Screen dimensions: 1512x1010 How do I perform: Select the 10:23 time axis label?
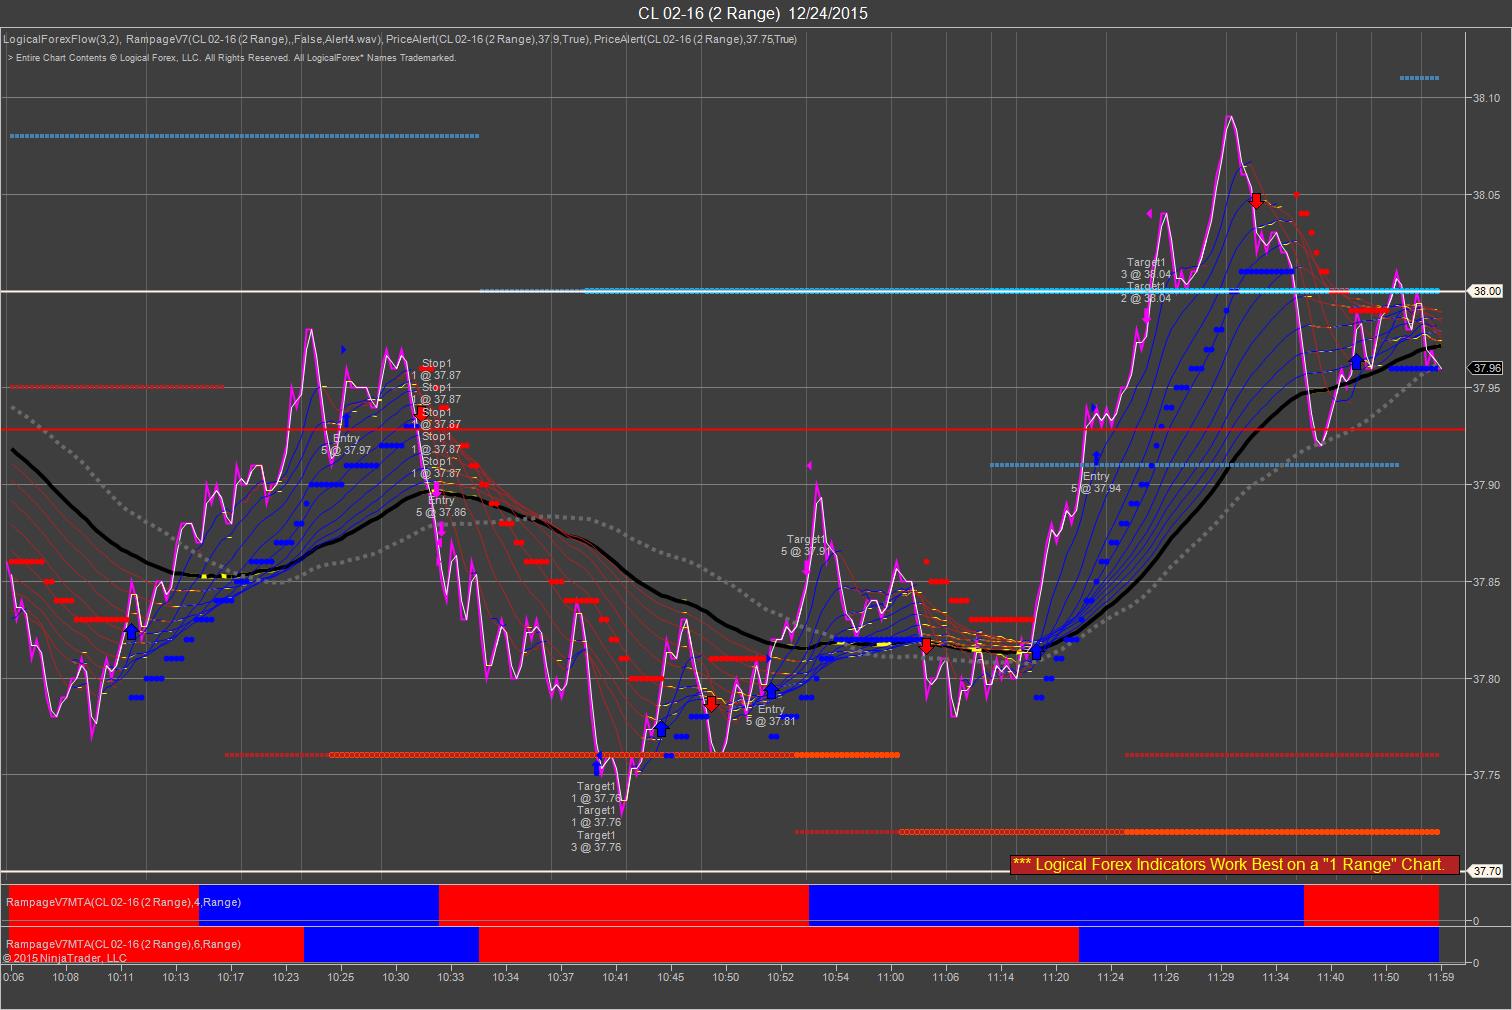286,977
